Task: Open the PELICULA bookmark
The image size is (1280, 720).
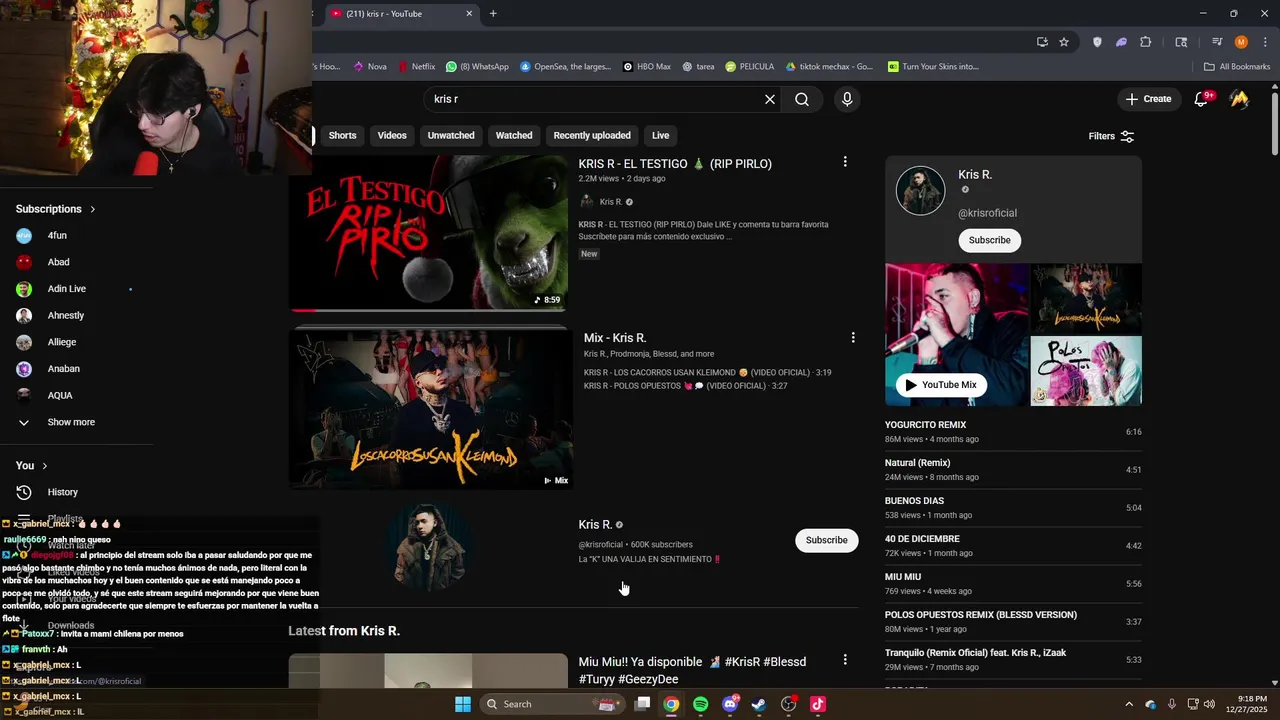Action: pyautogui.click(x=750, y=67)
